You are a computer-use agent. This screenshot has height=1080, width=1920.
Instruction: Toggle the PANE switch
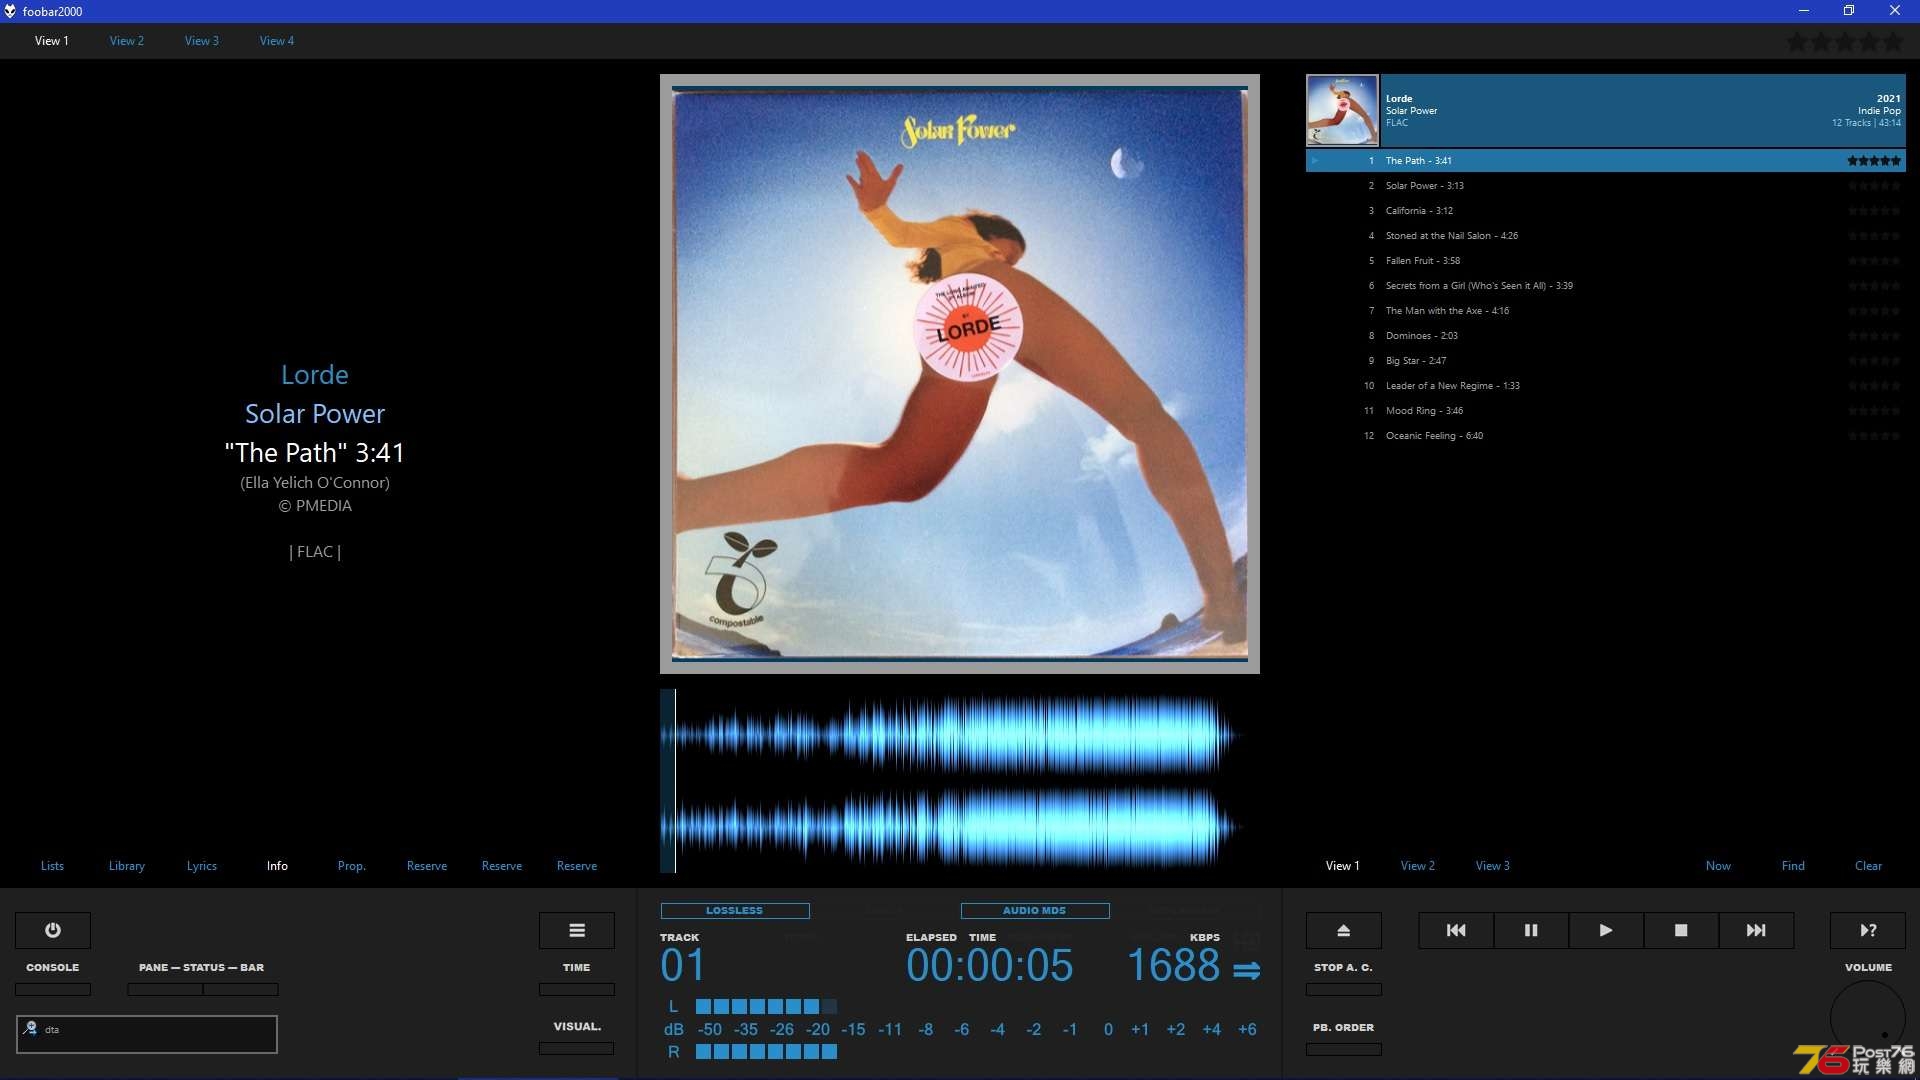tap(165, 989)
